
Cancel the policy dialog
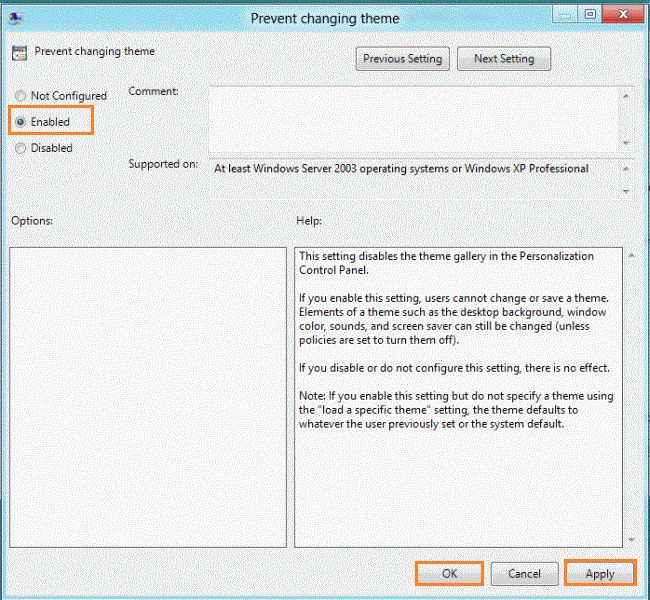pyautogui.click(x=524, y=573)
